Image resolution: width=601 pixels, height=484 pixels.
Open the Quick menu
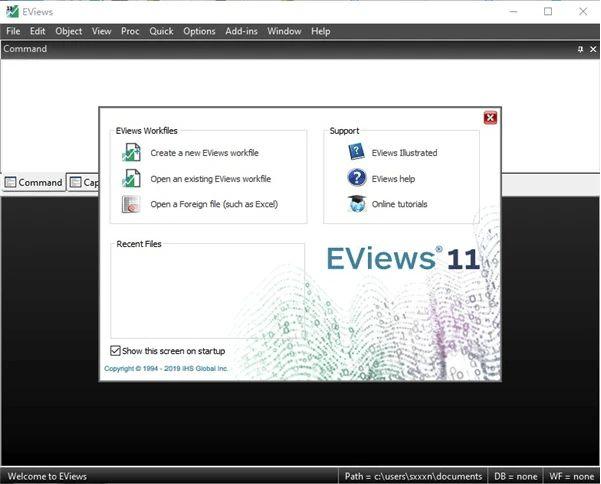click(161, 31)
